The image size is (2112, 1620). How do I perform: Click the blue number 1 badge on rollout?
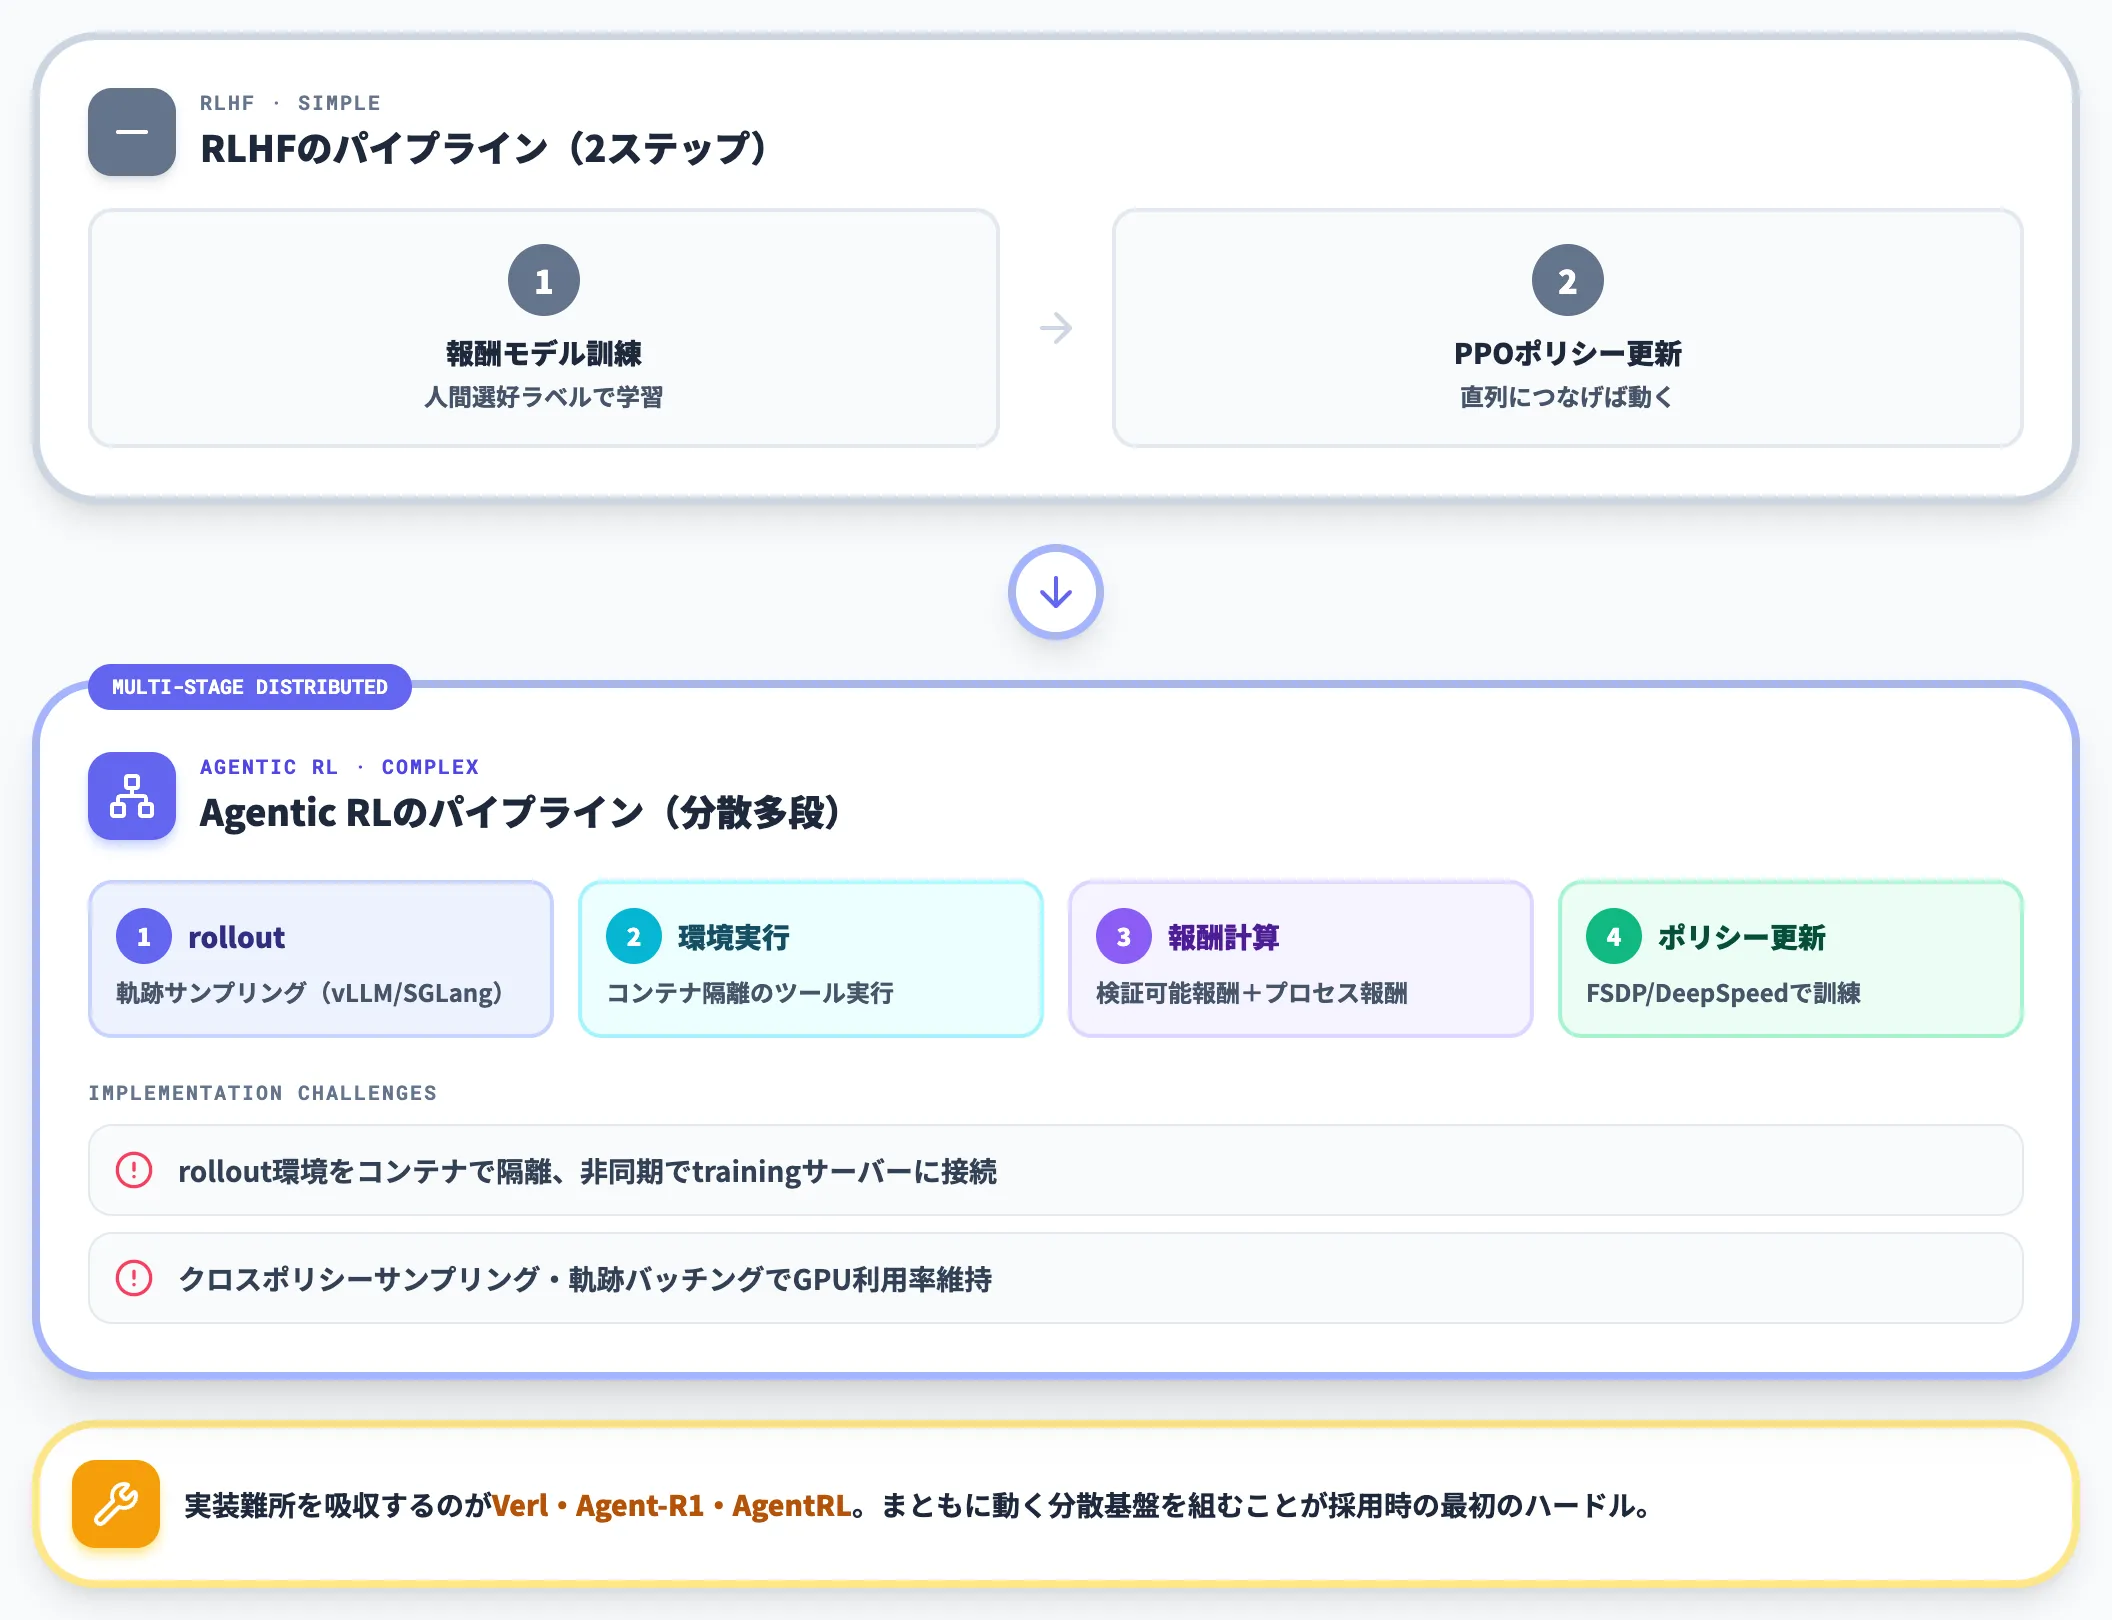coord(144,936)
